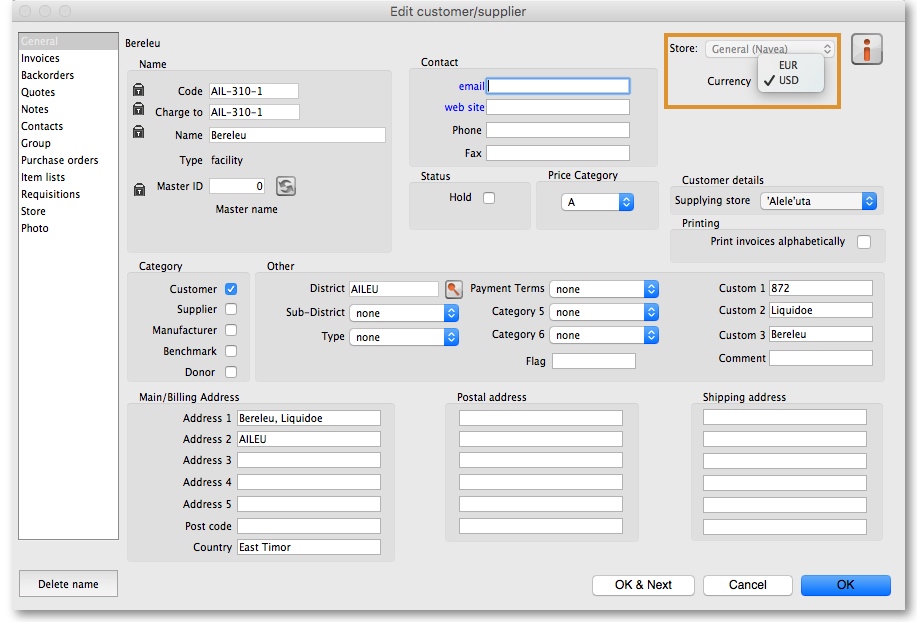
Task: Open the Price Category dropdown
Action: [x=598, y=202]
